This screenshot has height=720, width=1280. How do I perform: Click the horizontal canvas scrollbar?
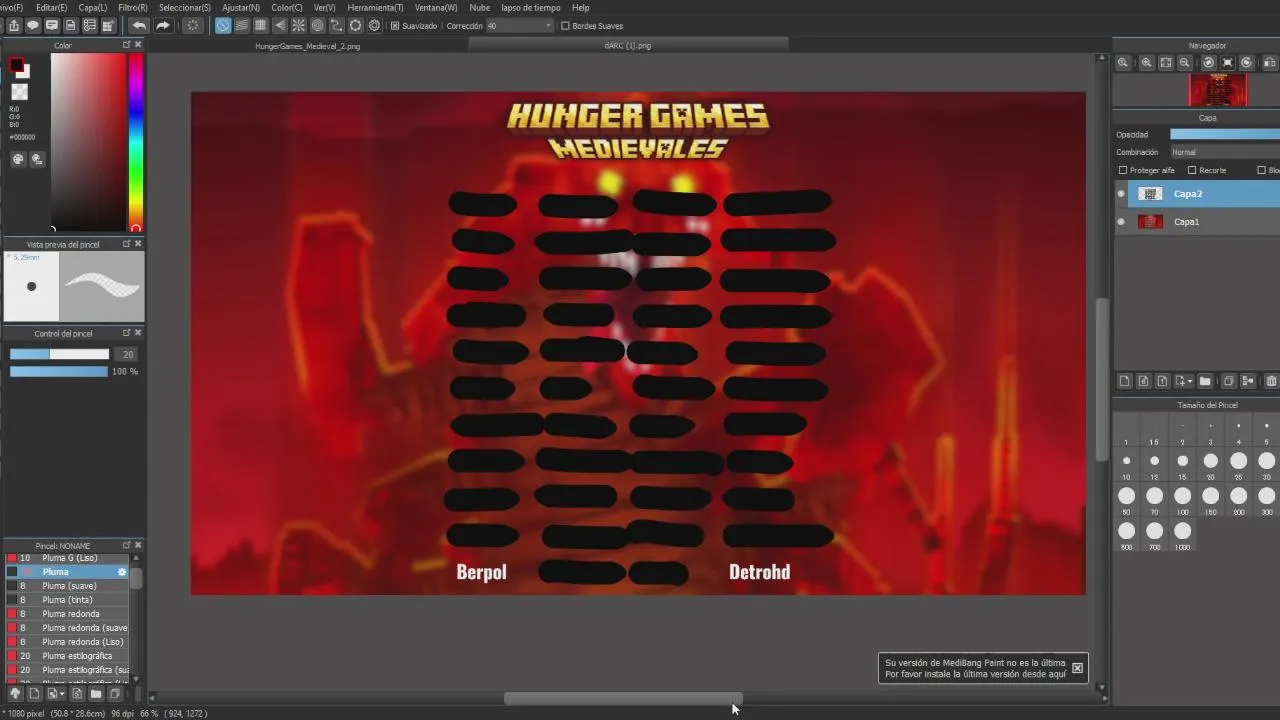[623, 698]
